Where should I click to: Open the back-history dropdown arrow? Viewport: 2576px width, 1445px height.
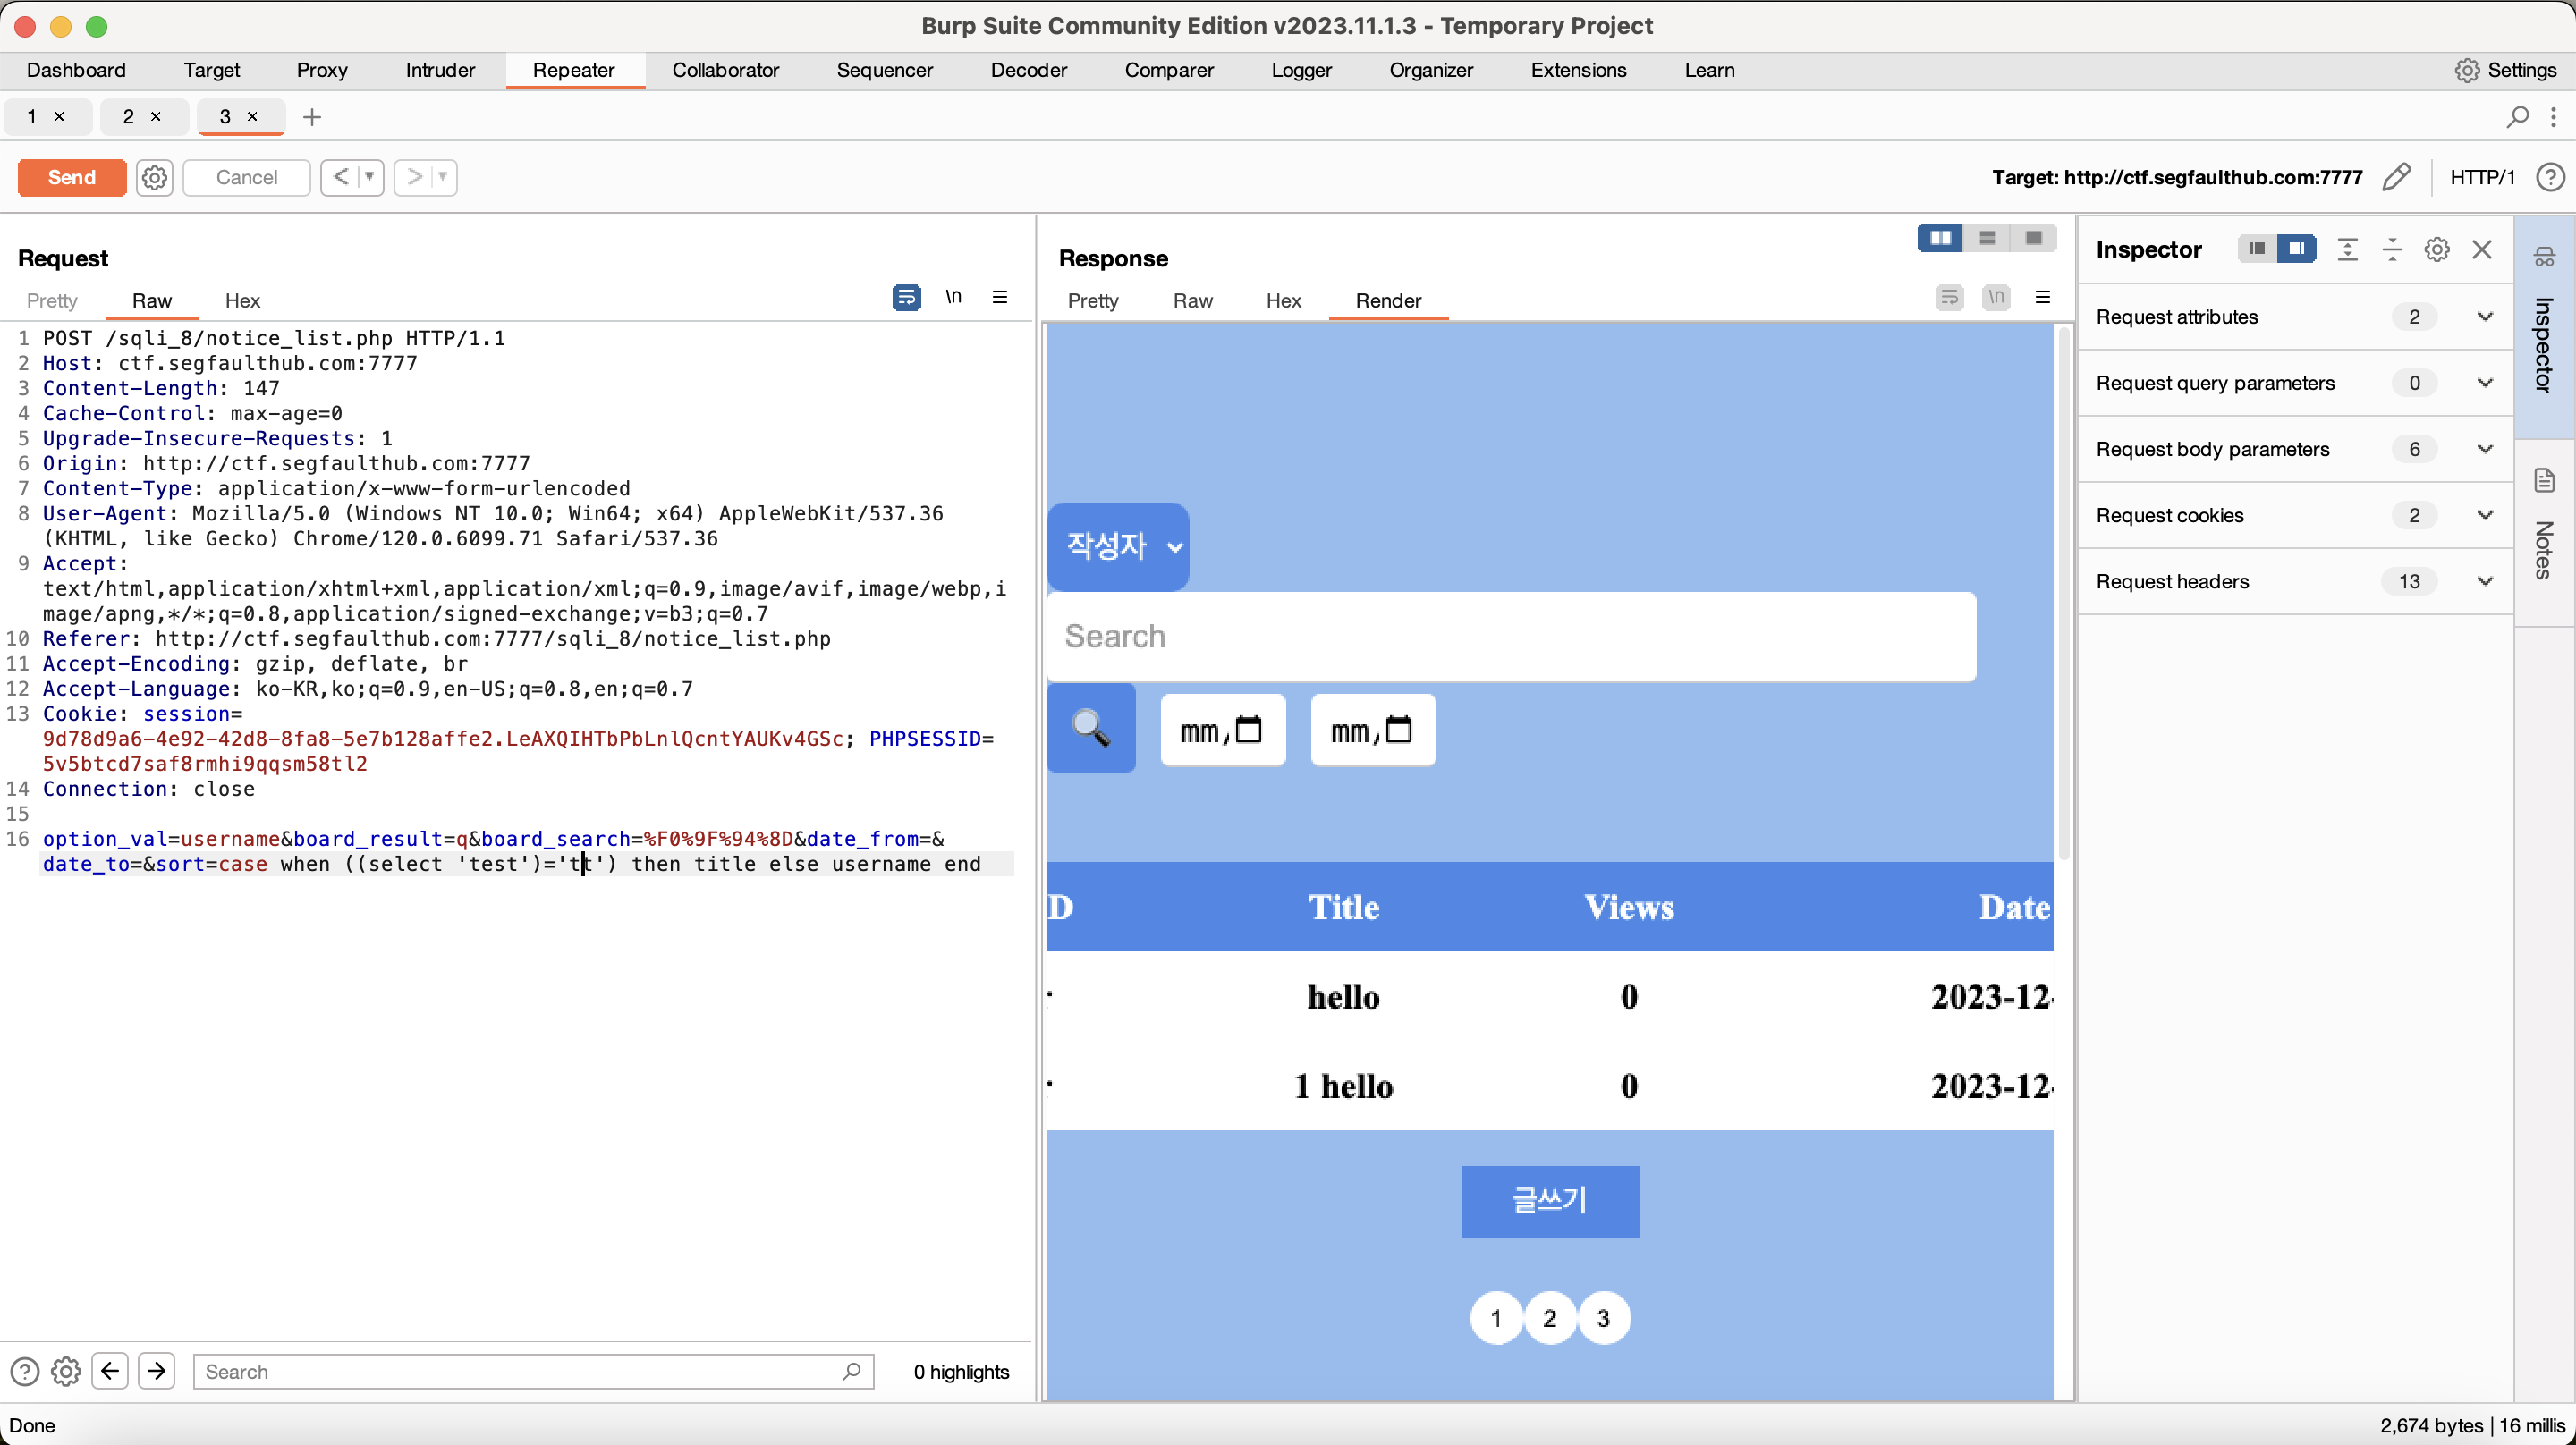pos(369,177)
